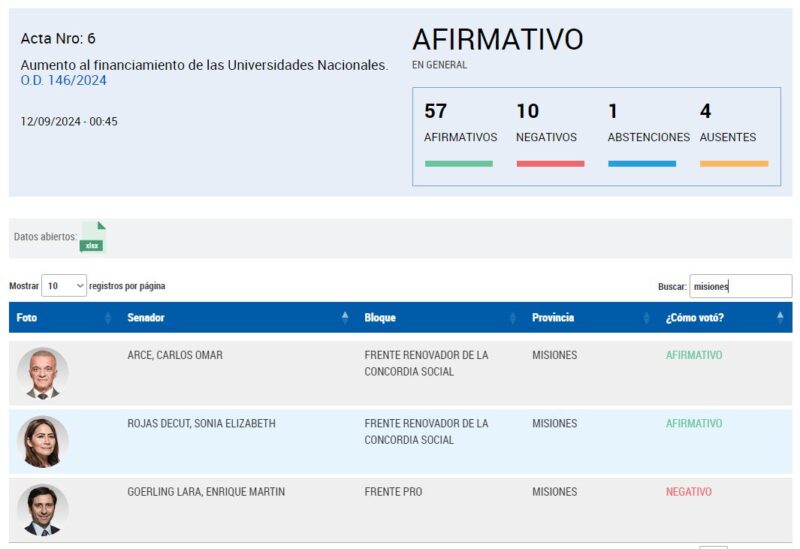This screenshot has height=549, width=800.
Task: Click MISIONES province in Goerling Lara row
Action: [x=555, y=492]
